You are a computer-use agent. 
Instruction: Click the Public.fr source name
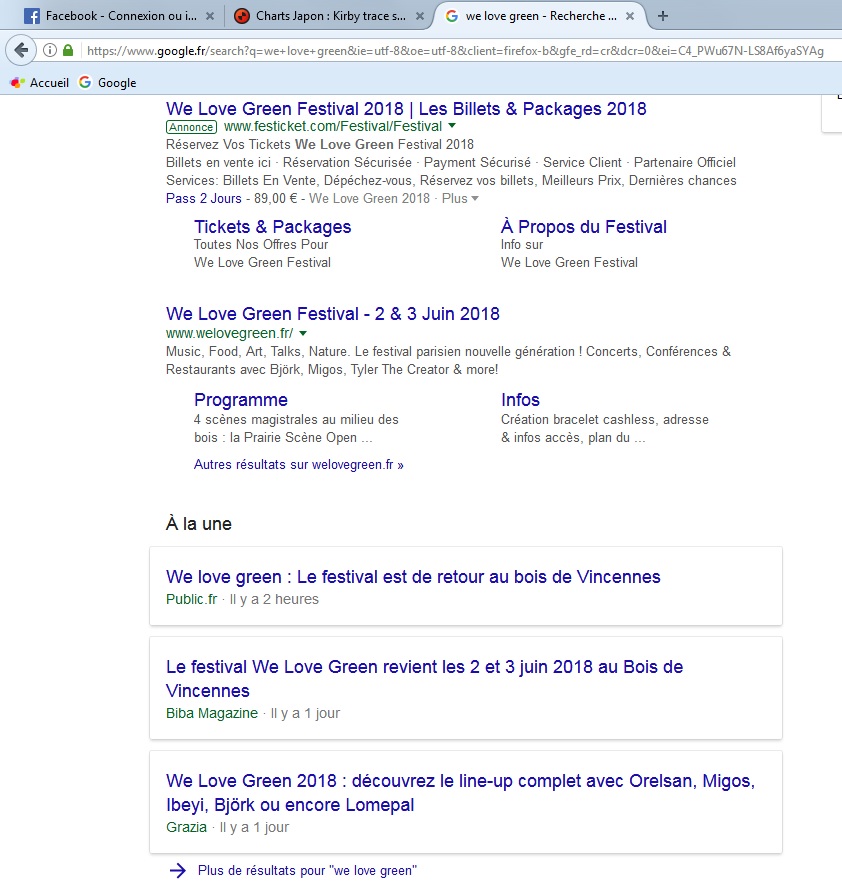point(192,599)
